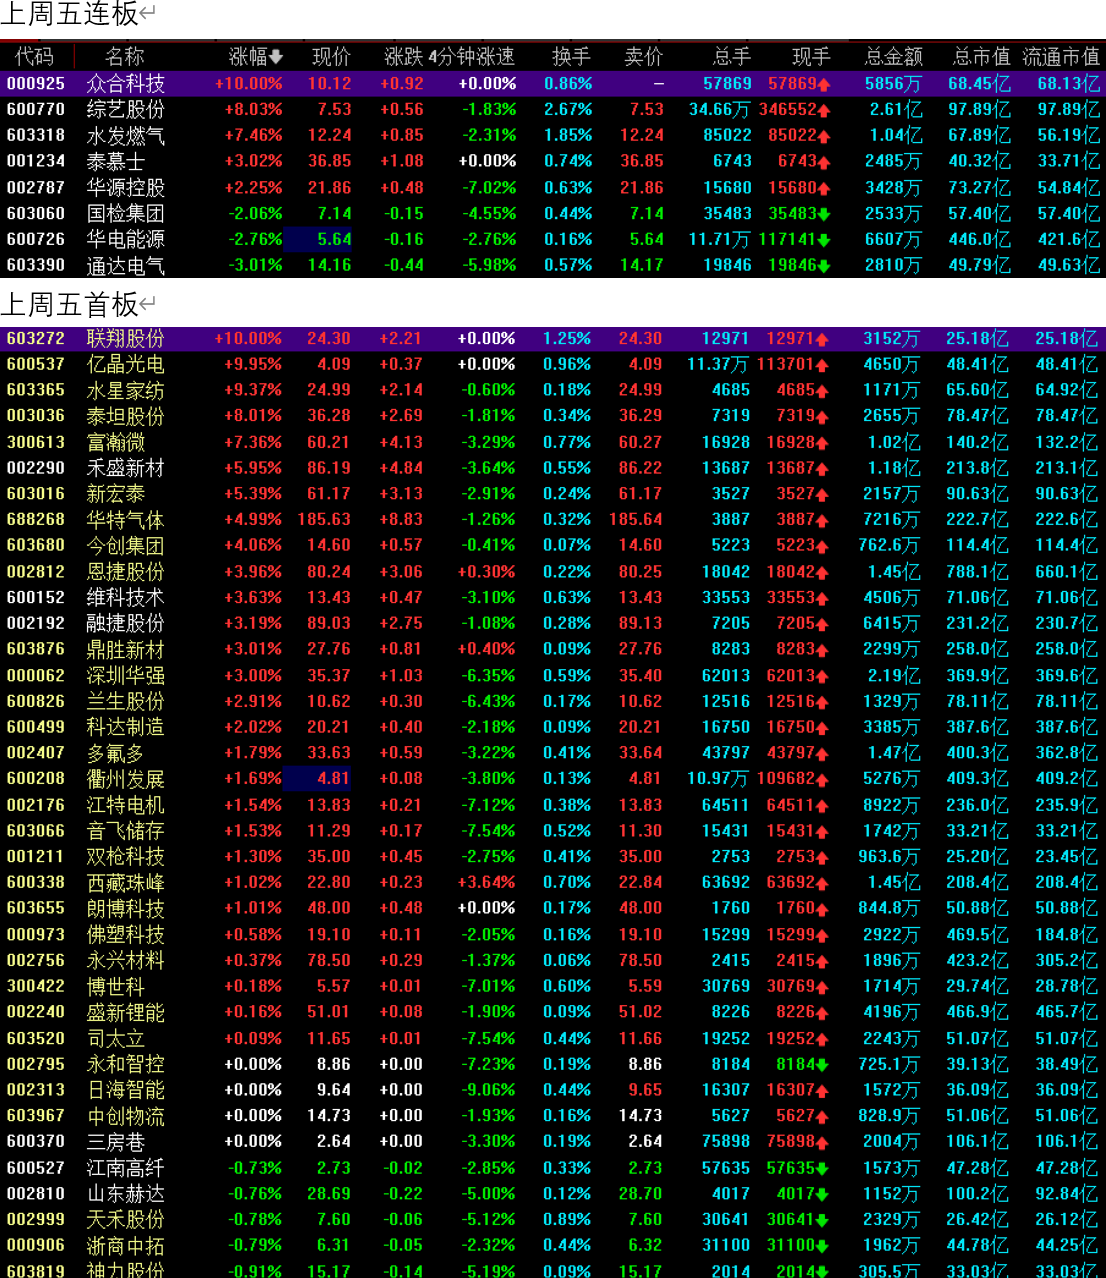This screenshot has height=1278, width=1106.
Task: Select the 江特电机 stock name
Action: (126, 805)
